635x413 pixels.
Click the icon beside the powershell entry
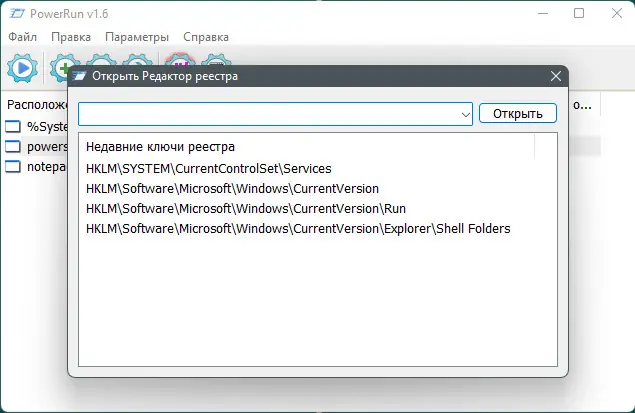pyautogui.click(x=13, y=146)
